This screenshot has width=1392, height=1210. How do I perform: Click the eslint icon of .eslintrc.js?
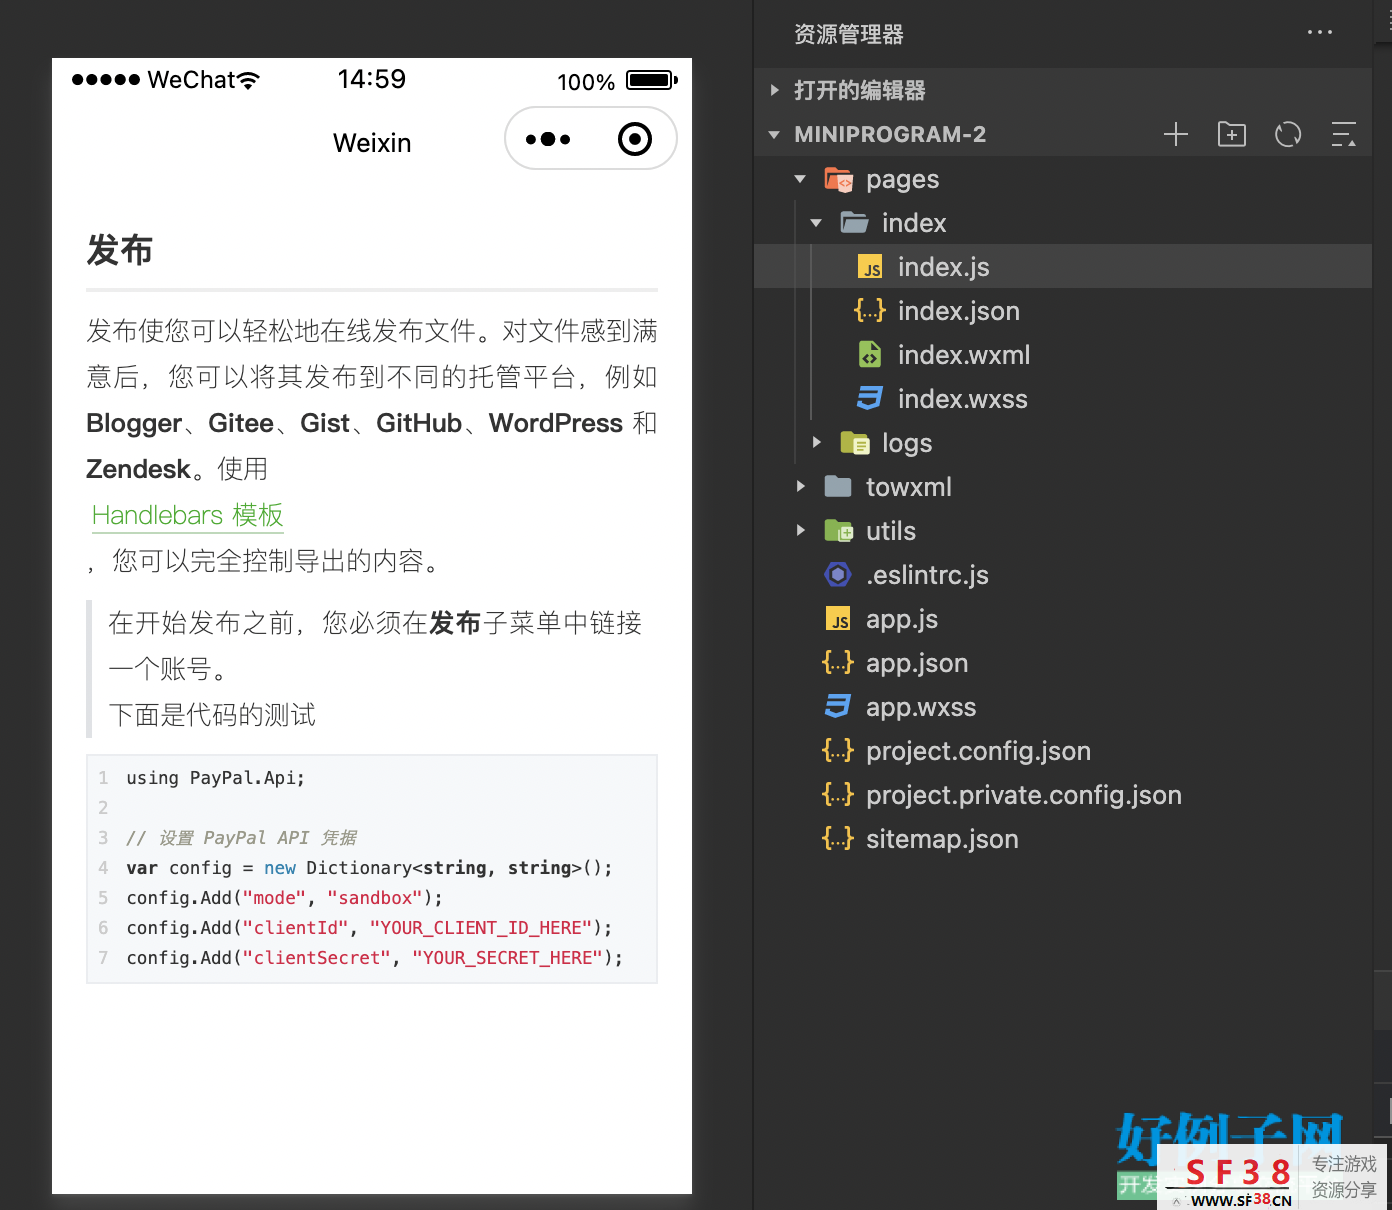tap(838, 575)
